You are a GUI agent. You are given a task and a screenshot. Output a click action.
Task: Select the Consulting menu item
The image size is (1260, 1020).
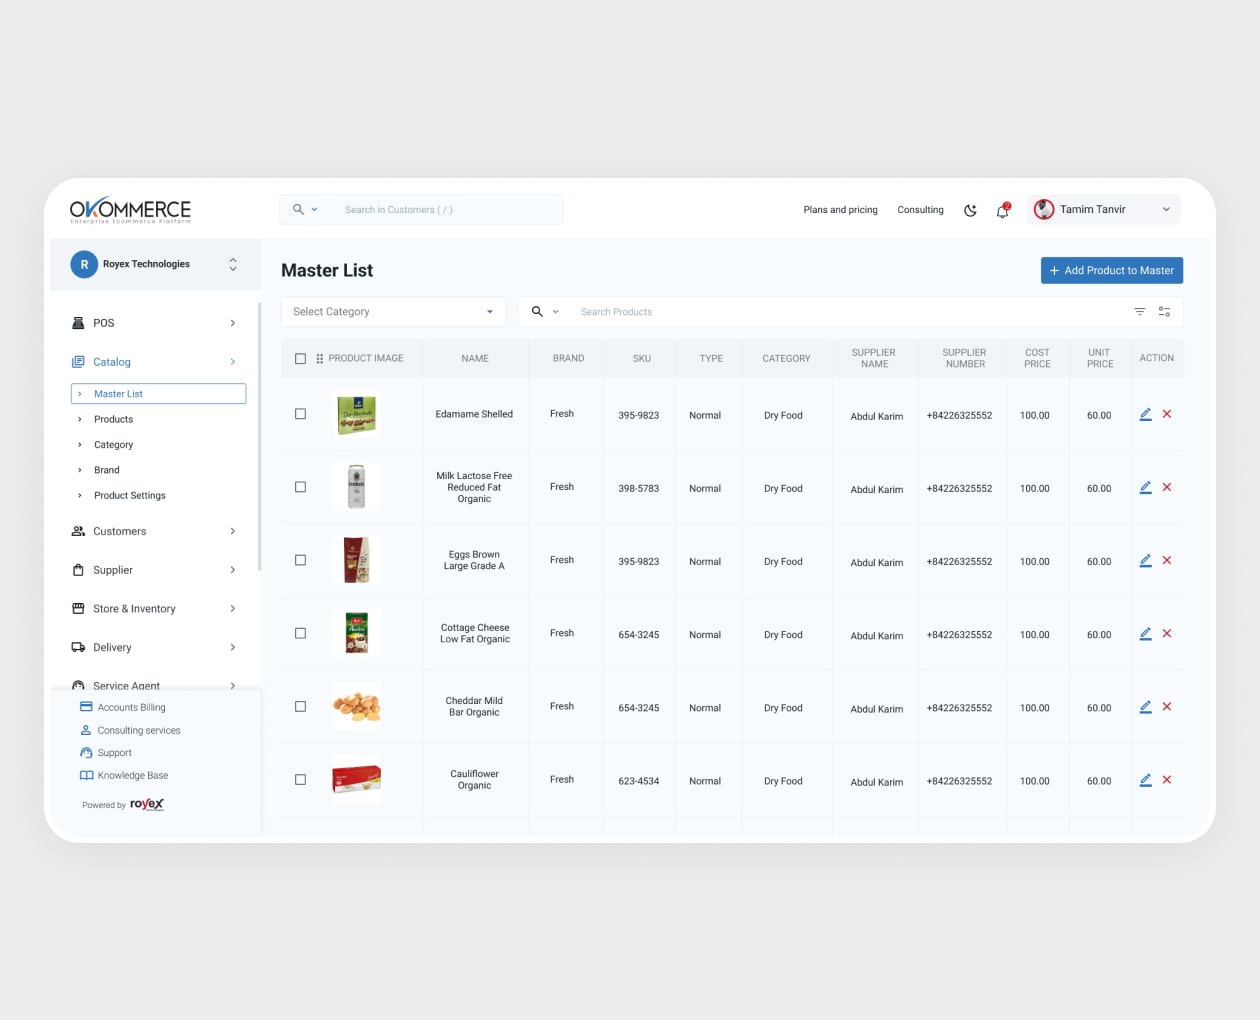(920, 210)
